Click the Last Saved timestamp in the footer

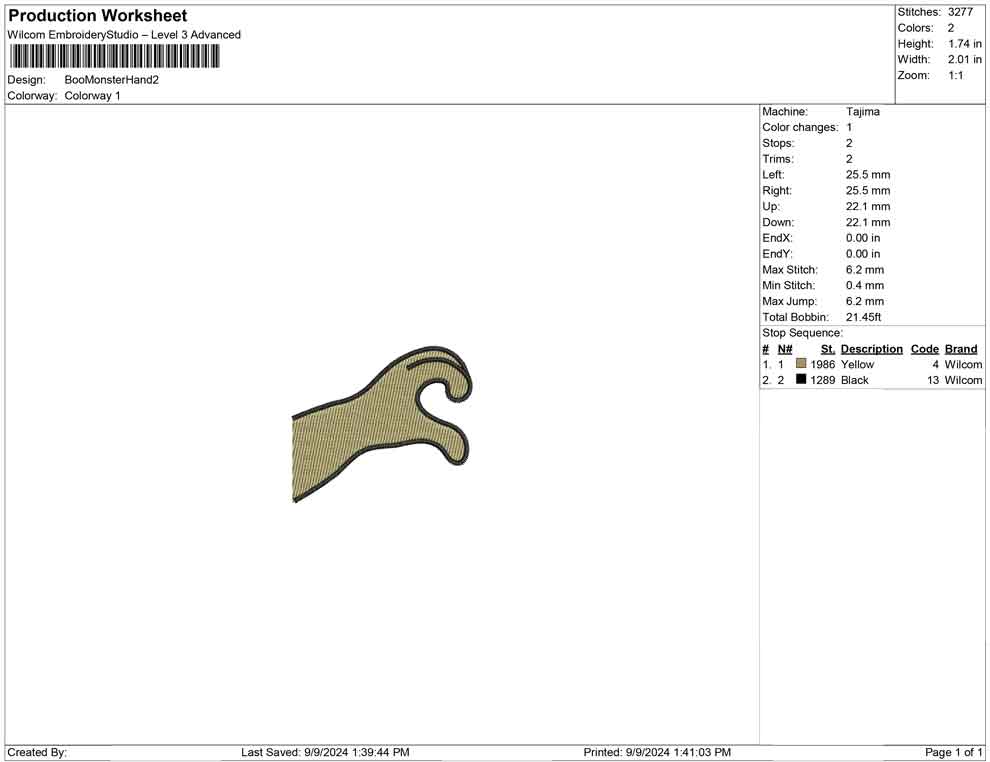click(x=325, y=752)
